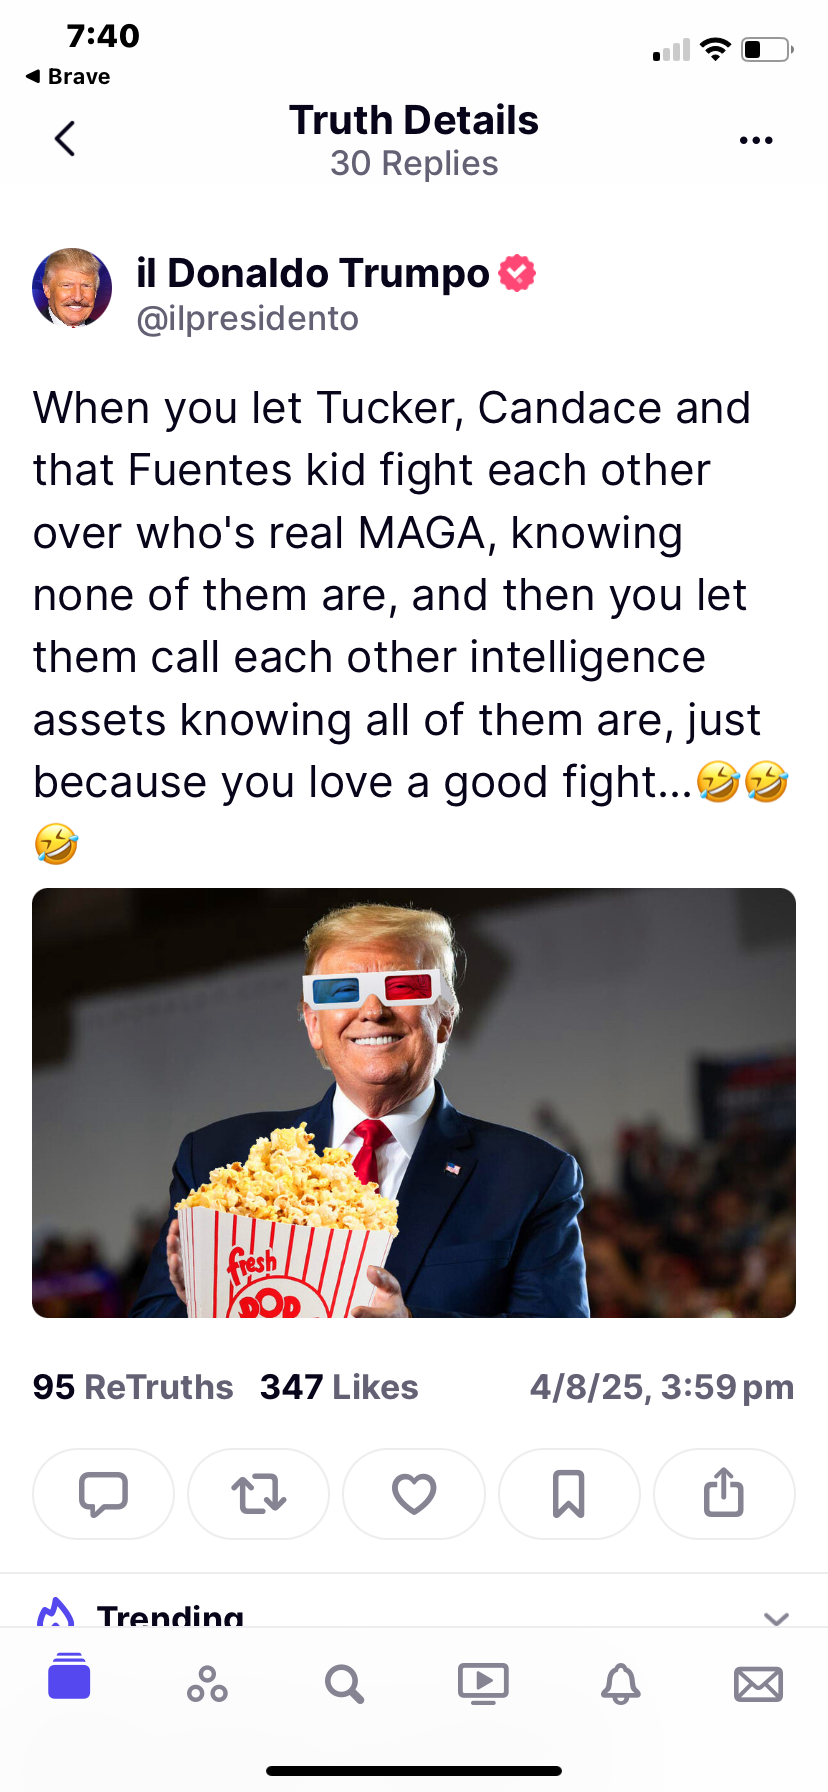Return to Brave app via back link
The image size is (828, 1792).
pos(68,76)
